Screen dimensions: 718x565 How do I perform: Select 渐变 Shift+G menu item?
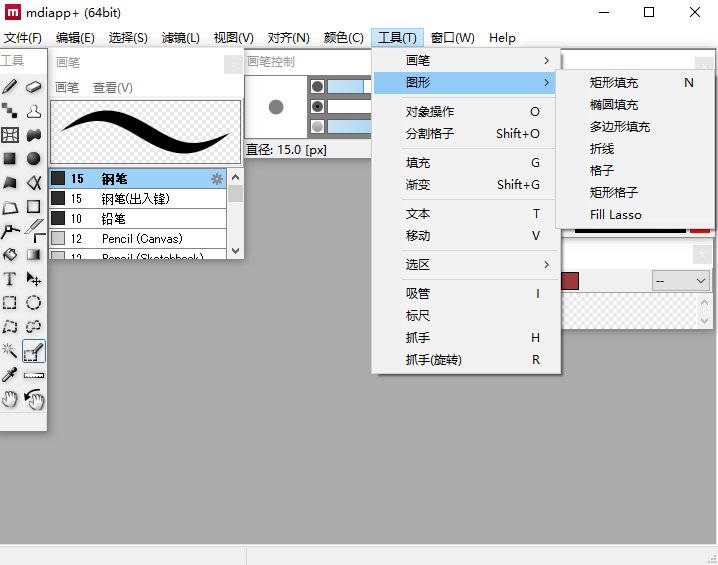(466, 185)
